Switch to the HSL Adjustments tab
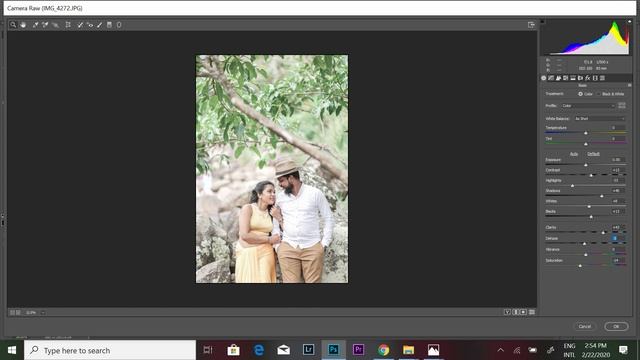 point(566,78)
